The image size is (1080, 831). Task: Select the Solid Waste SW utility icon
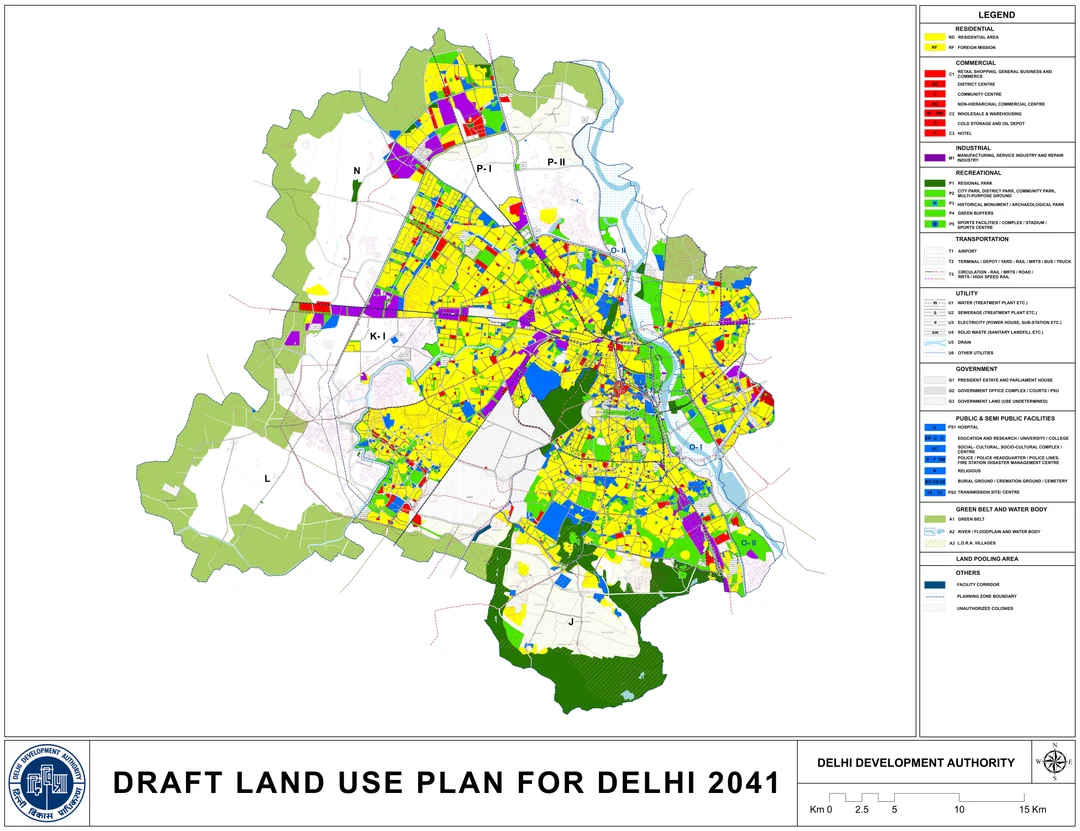(x=936, y=331)
